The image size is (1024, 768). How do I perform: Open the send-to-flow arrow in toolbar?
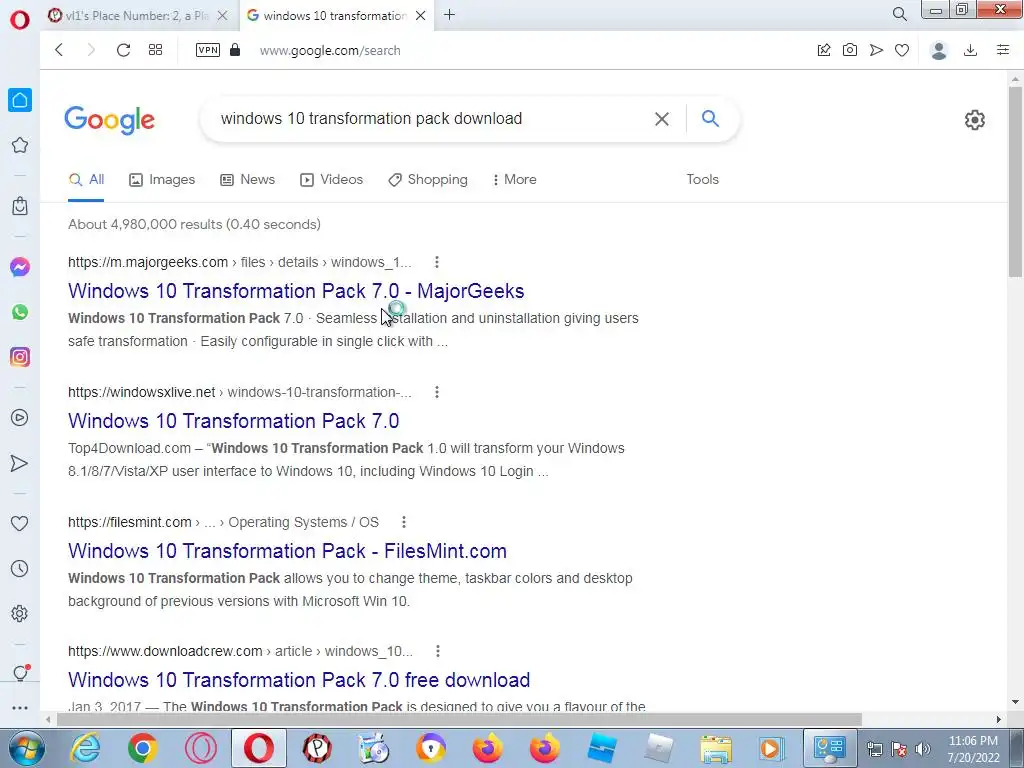876,50
